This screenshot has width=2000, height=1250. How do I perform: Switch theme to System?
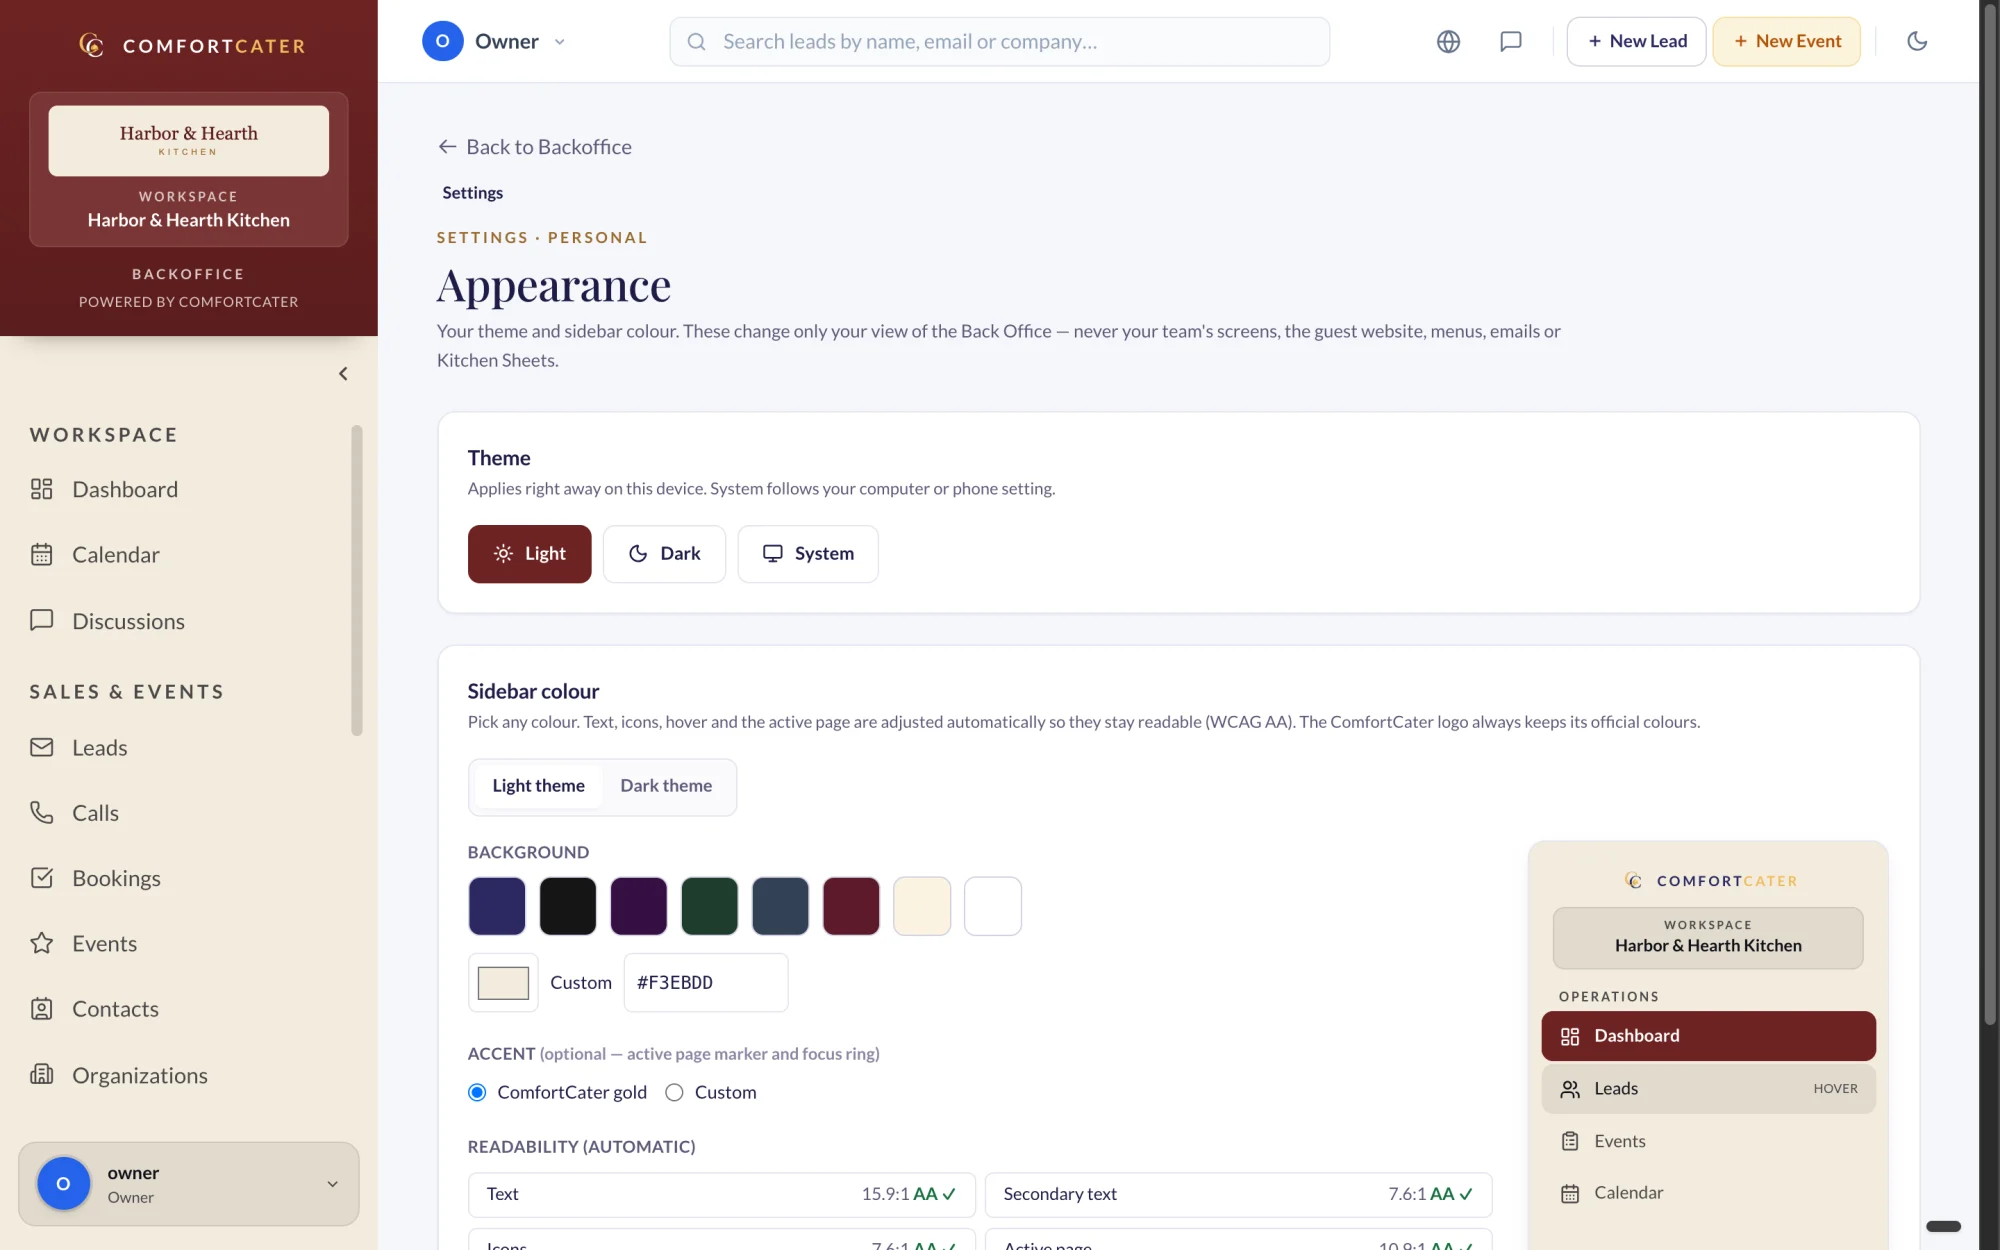tap(808, 554)
